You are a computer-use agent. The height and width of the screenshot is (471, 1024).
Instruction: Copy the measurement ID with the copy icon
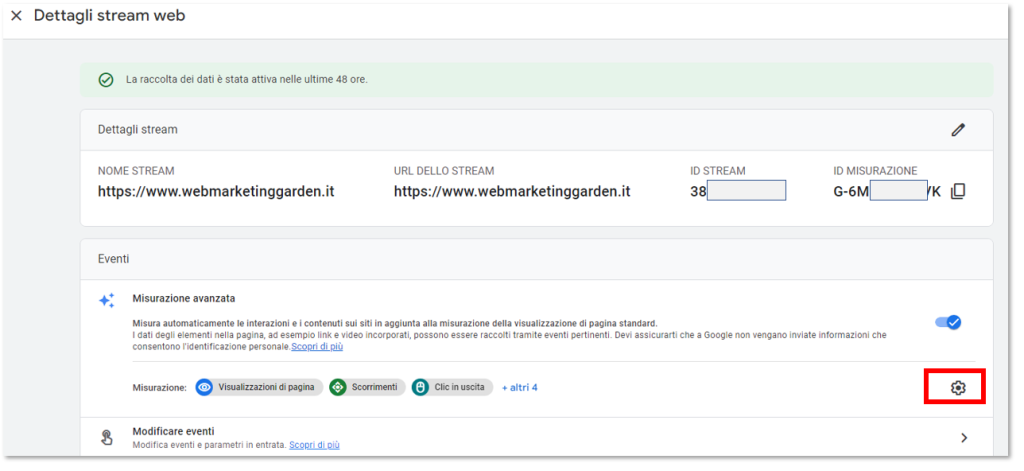pos(958,191)
